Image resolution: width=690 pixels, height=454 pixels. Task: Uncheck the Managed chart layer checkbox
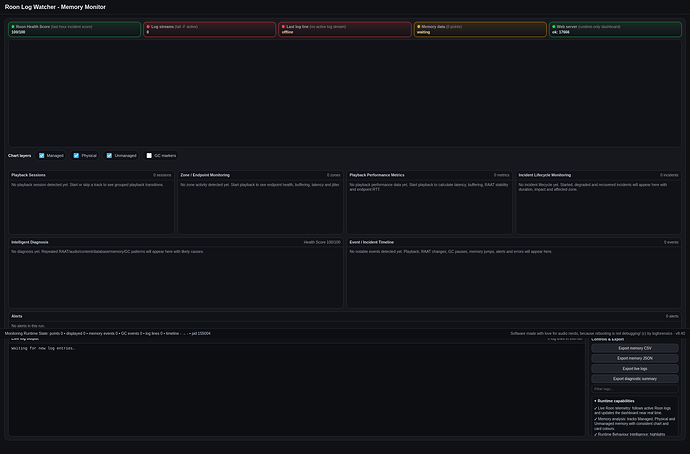(41, 156)
